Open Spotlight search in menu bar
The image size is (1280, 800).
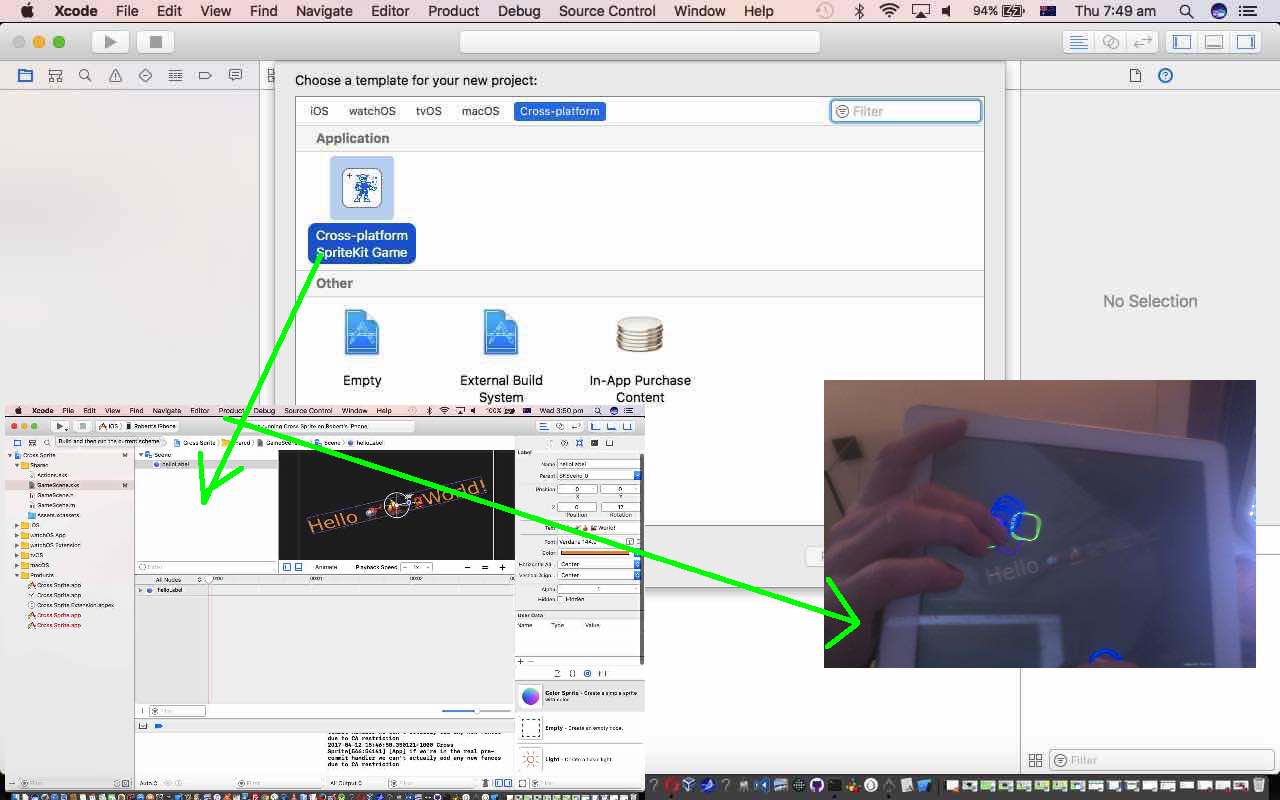1186,11
